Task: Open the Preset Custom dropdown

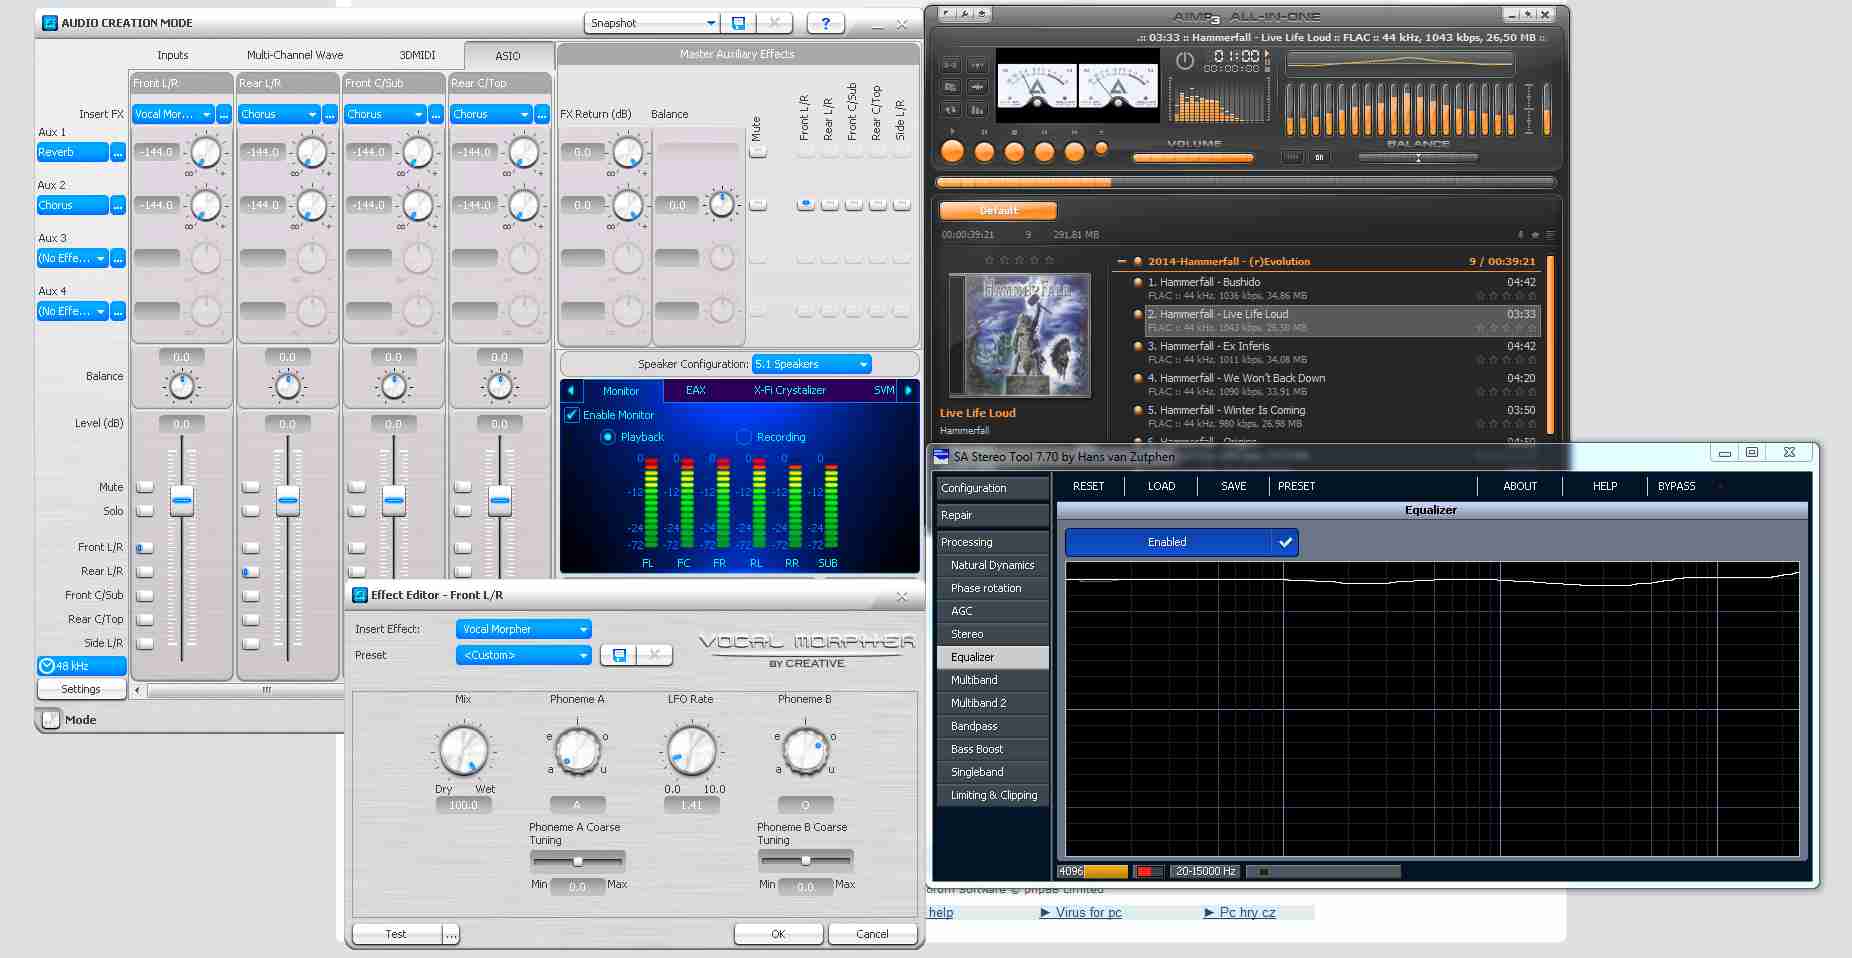Action: [524, 655]
